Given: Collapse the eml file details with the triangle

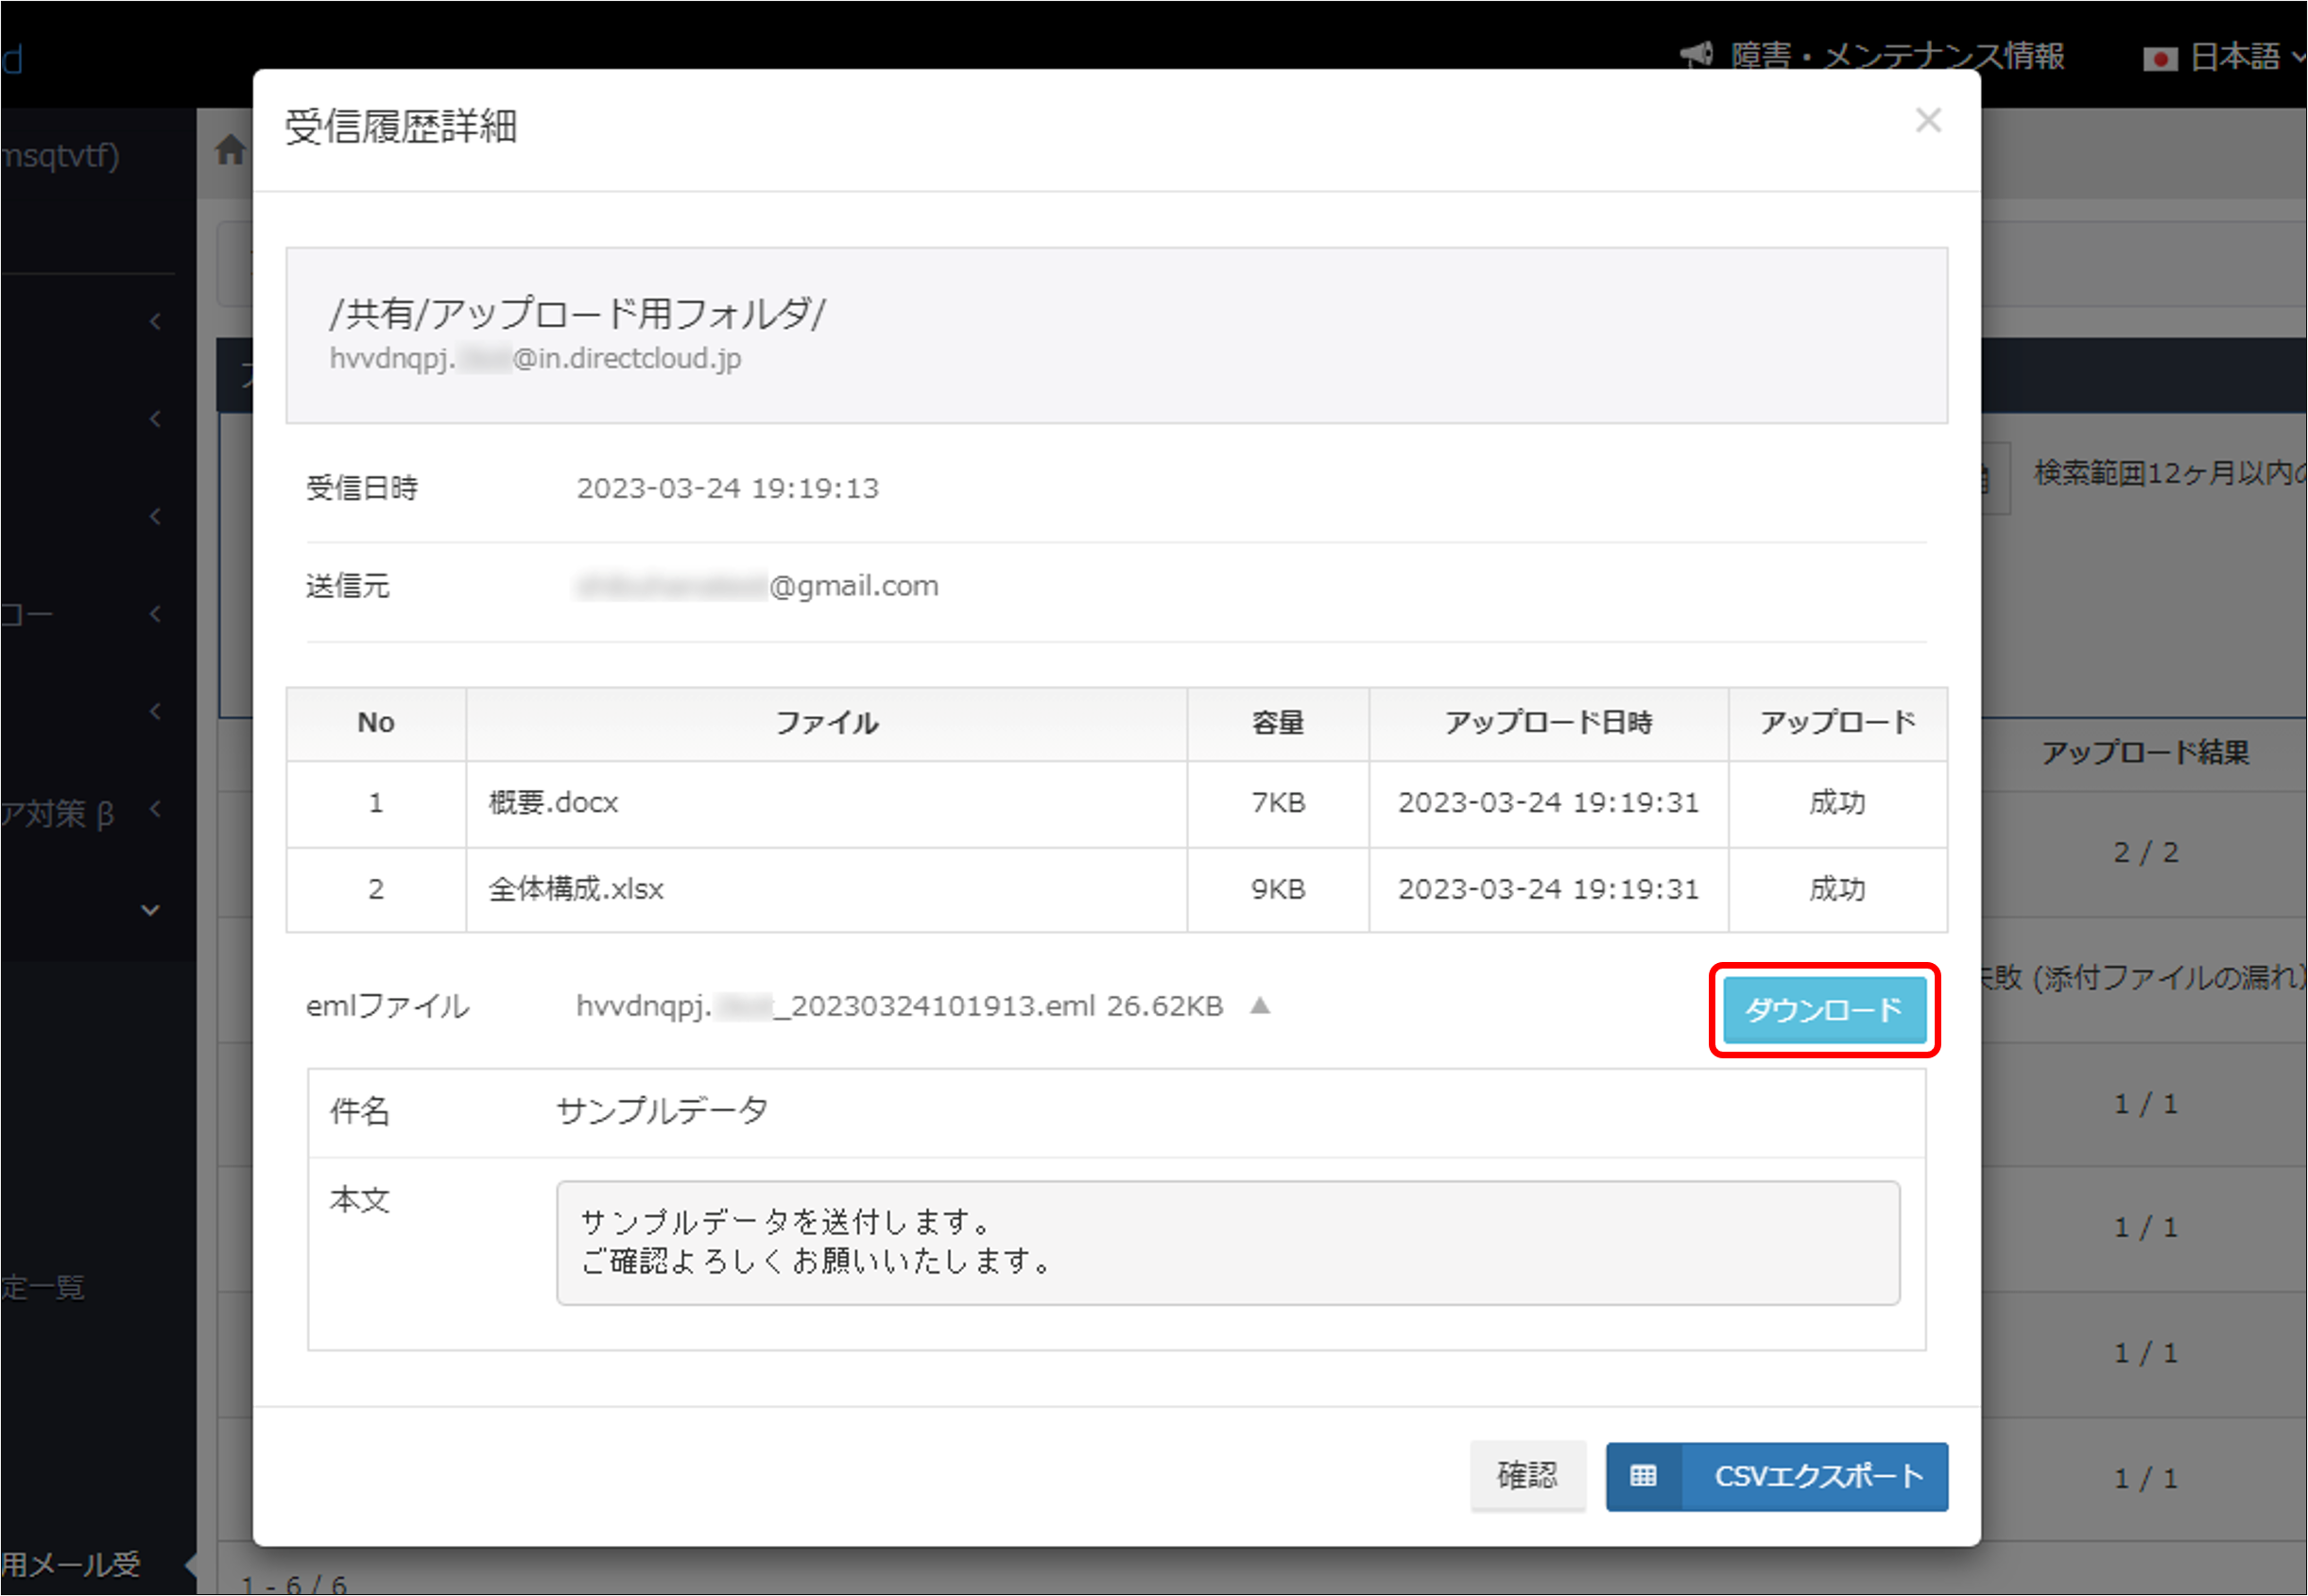Looking at the screenshot, I should (1261, 1006).
